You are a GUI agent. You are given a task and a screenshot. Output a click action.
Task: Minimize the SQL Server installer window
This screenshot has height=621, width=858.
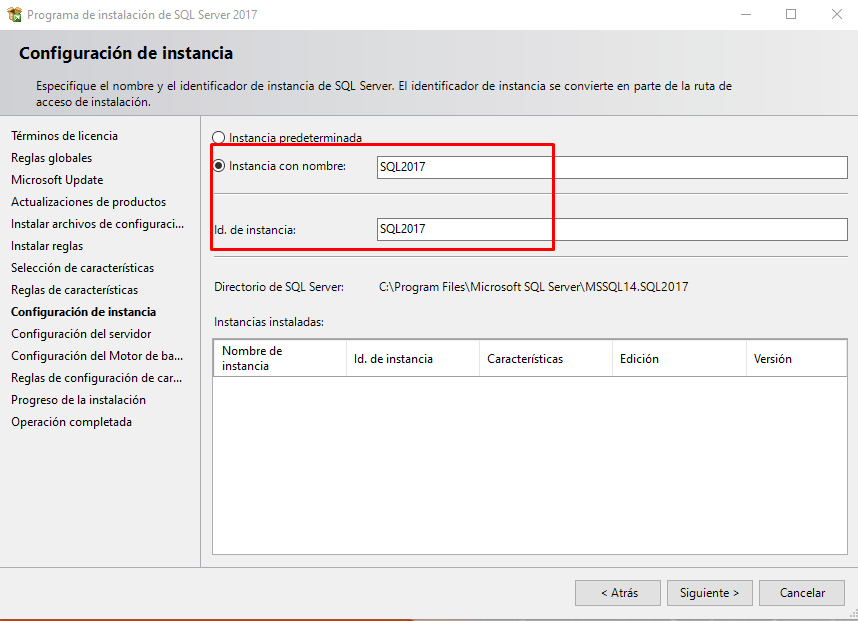[x=745, y=15]
